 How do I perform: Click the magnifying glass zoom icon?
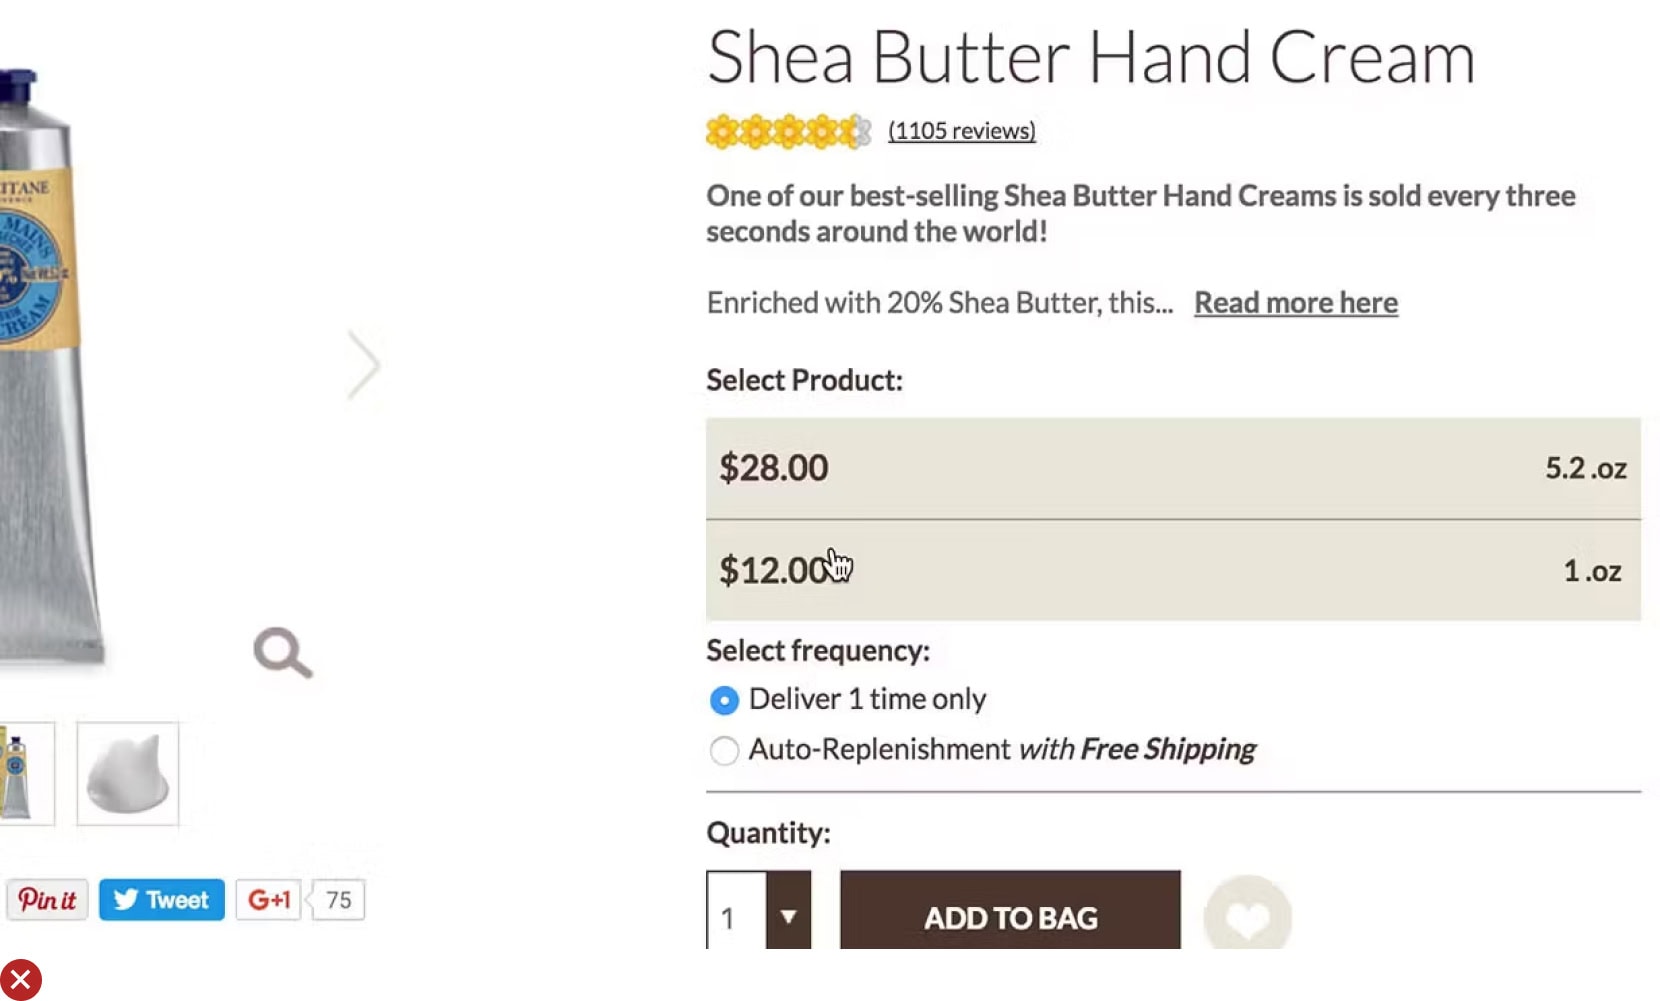283,653
